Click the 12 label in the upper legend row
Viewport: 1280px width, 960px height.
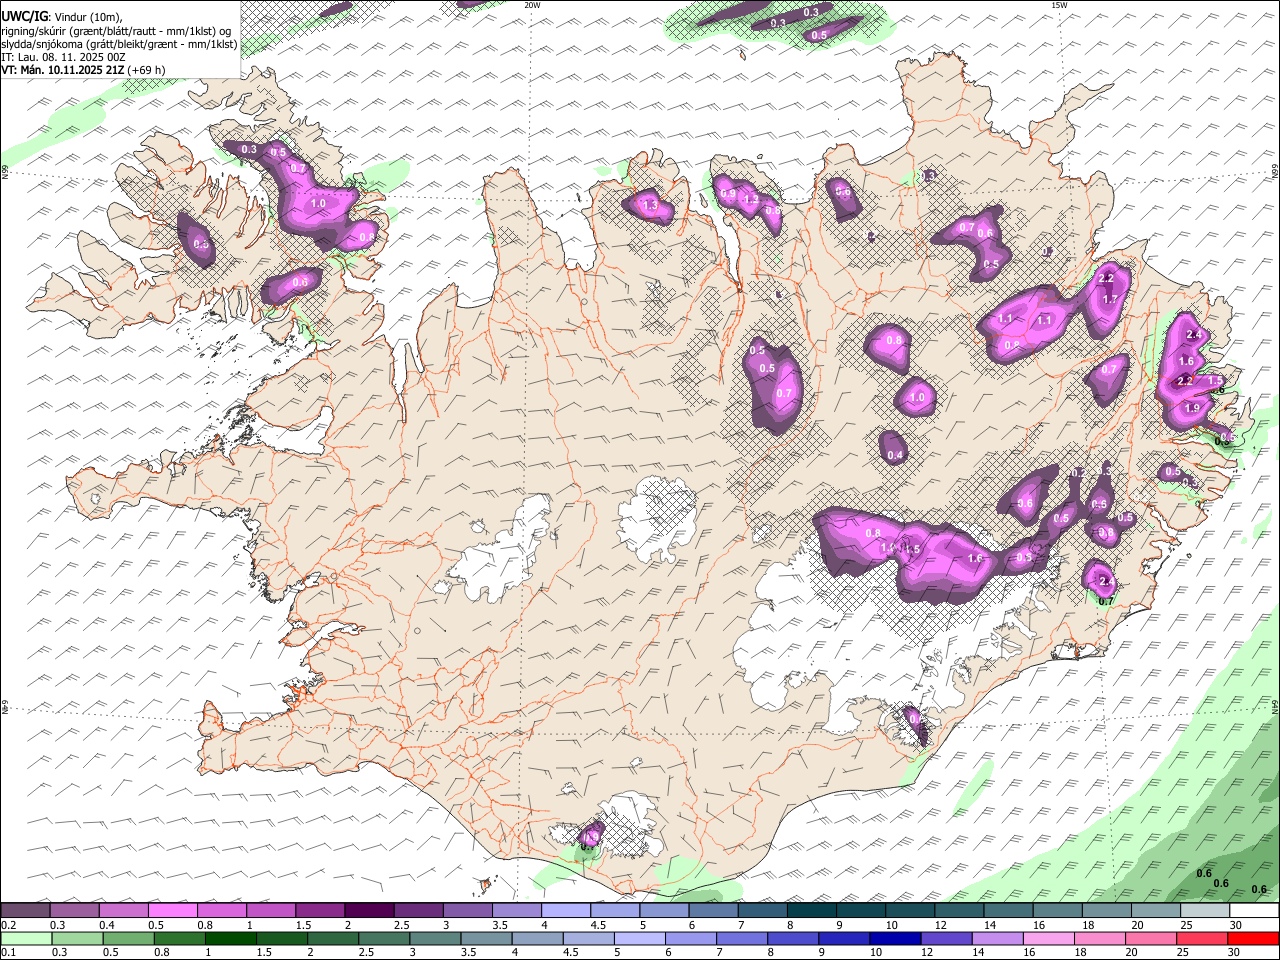point(941,925)
